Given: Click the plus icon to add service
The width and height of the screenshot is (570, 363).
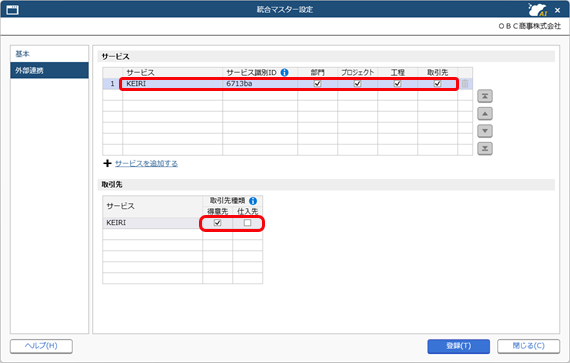Looking at the screenshot, I should [x=107, y=163].
